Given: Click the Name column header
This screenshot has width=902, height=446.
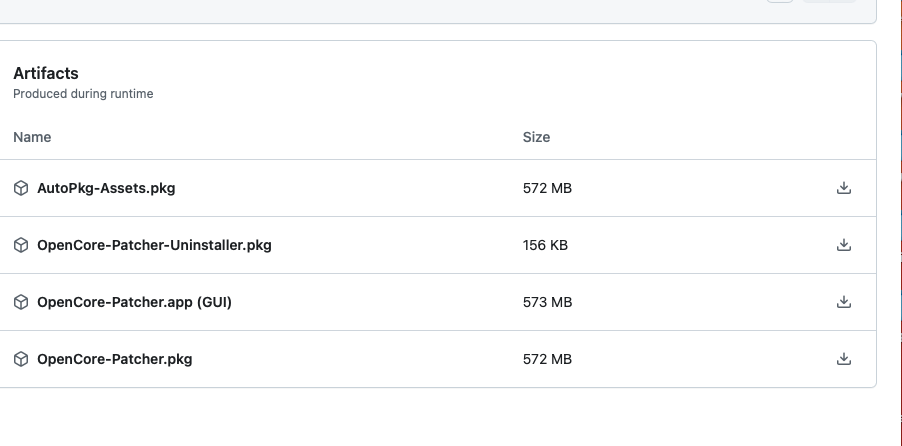Looking at the screenshot, I should click(32, 137).
